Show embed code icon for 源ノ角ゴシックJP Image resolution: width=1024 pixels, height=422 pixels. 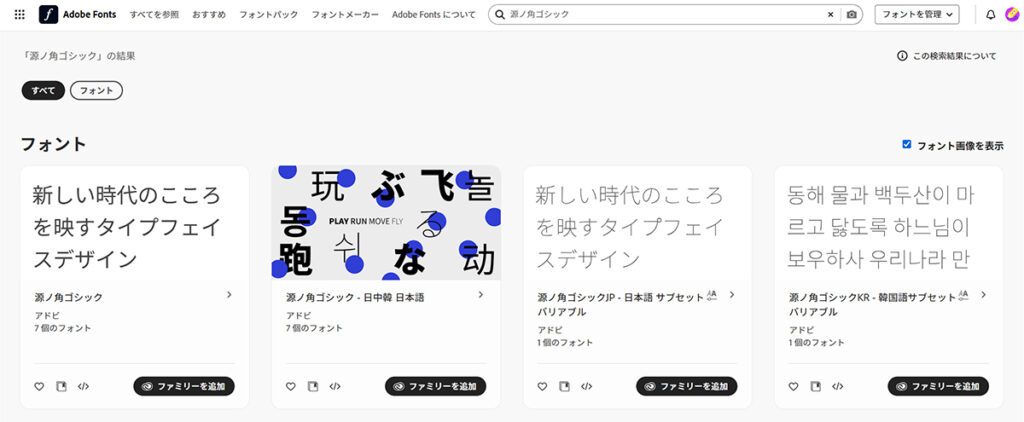(x=586, y=387)
